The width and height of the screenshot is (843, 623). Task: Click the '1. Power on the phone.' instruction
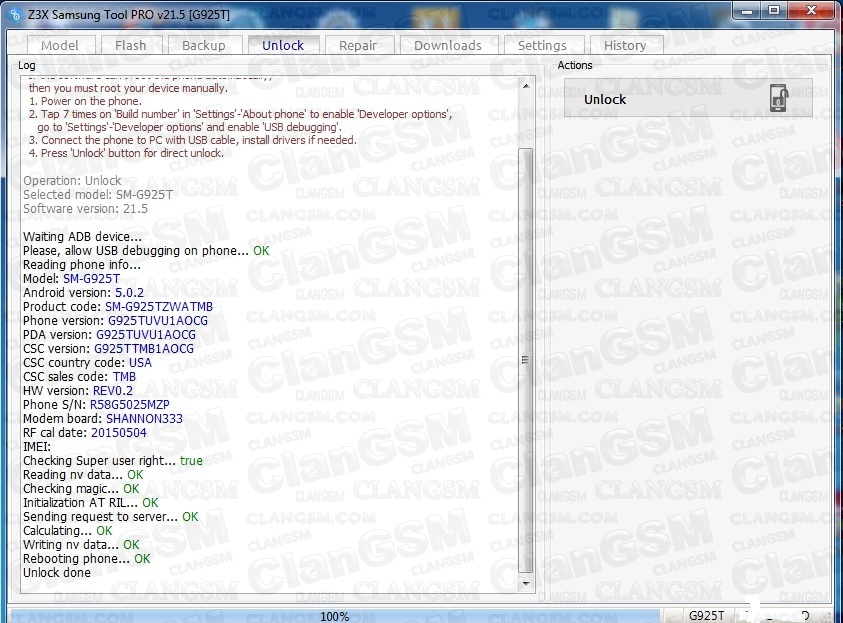point(85,101)
